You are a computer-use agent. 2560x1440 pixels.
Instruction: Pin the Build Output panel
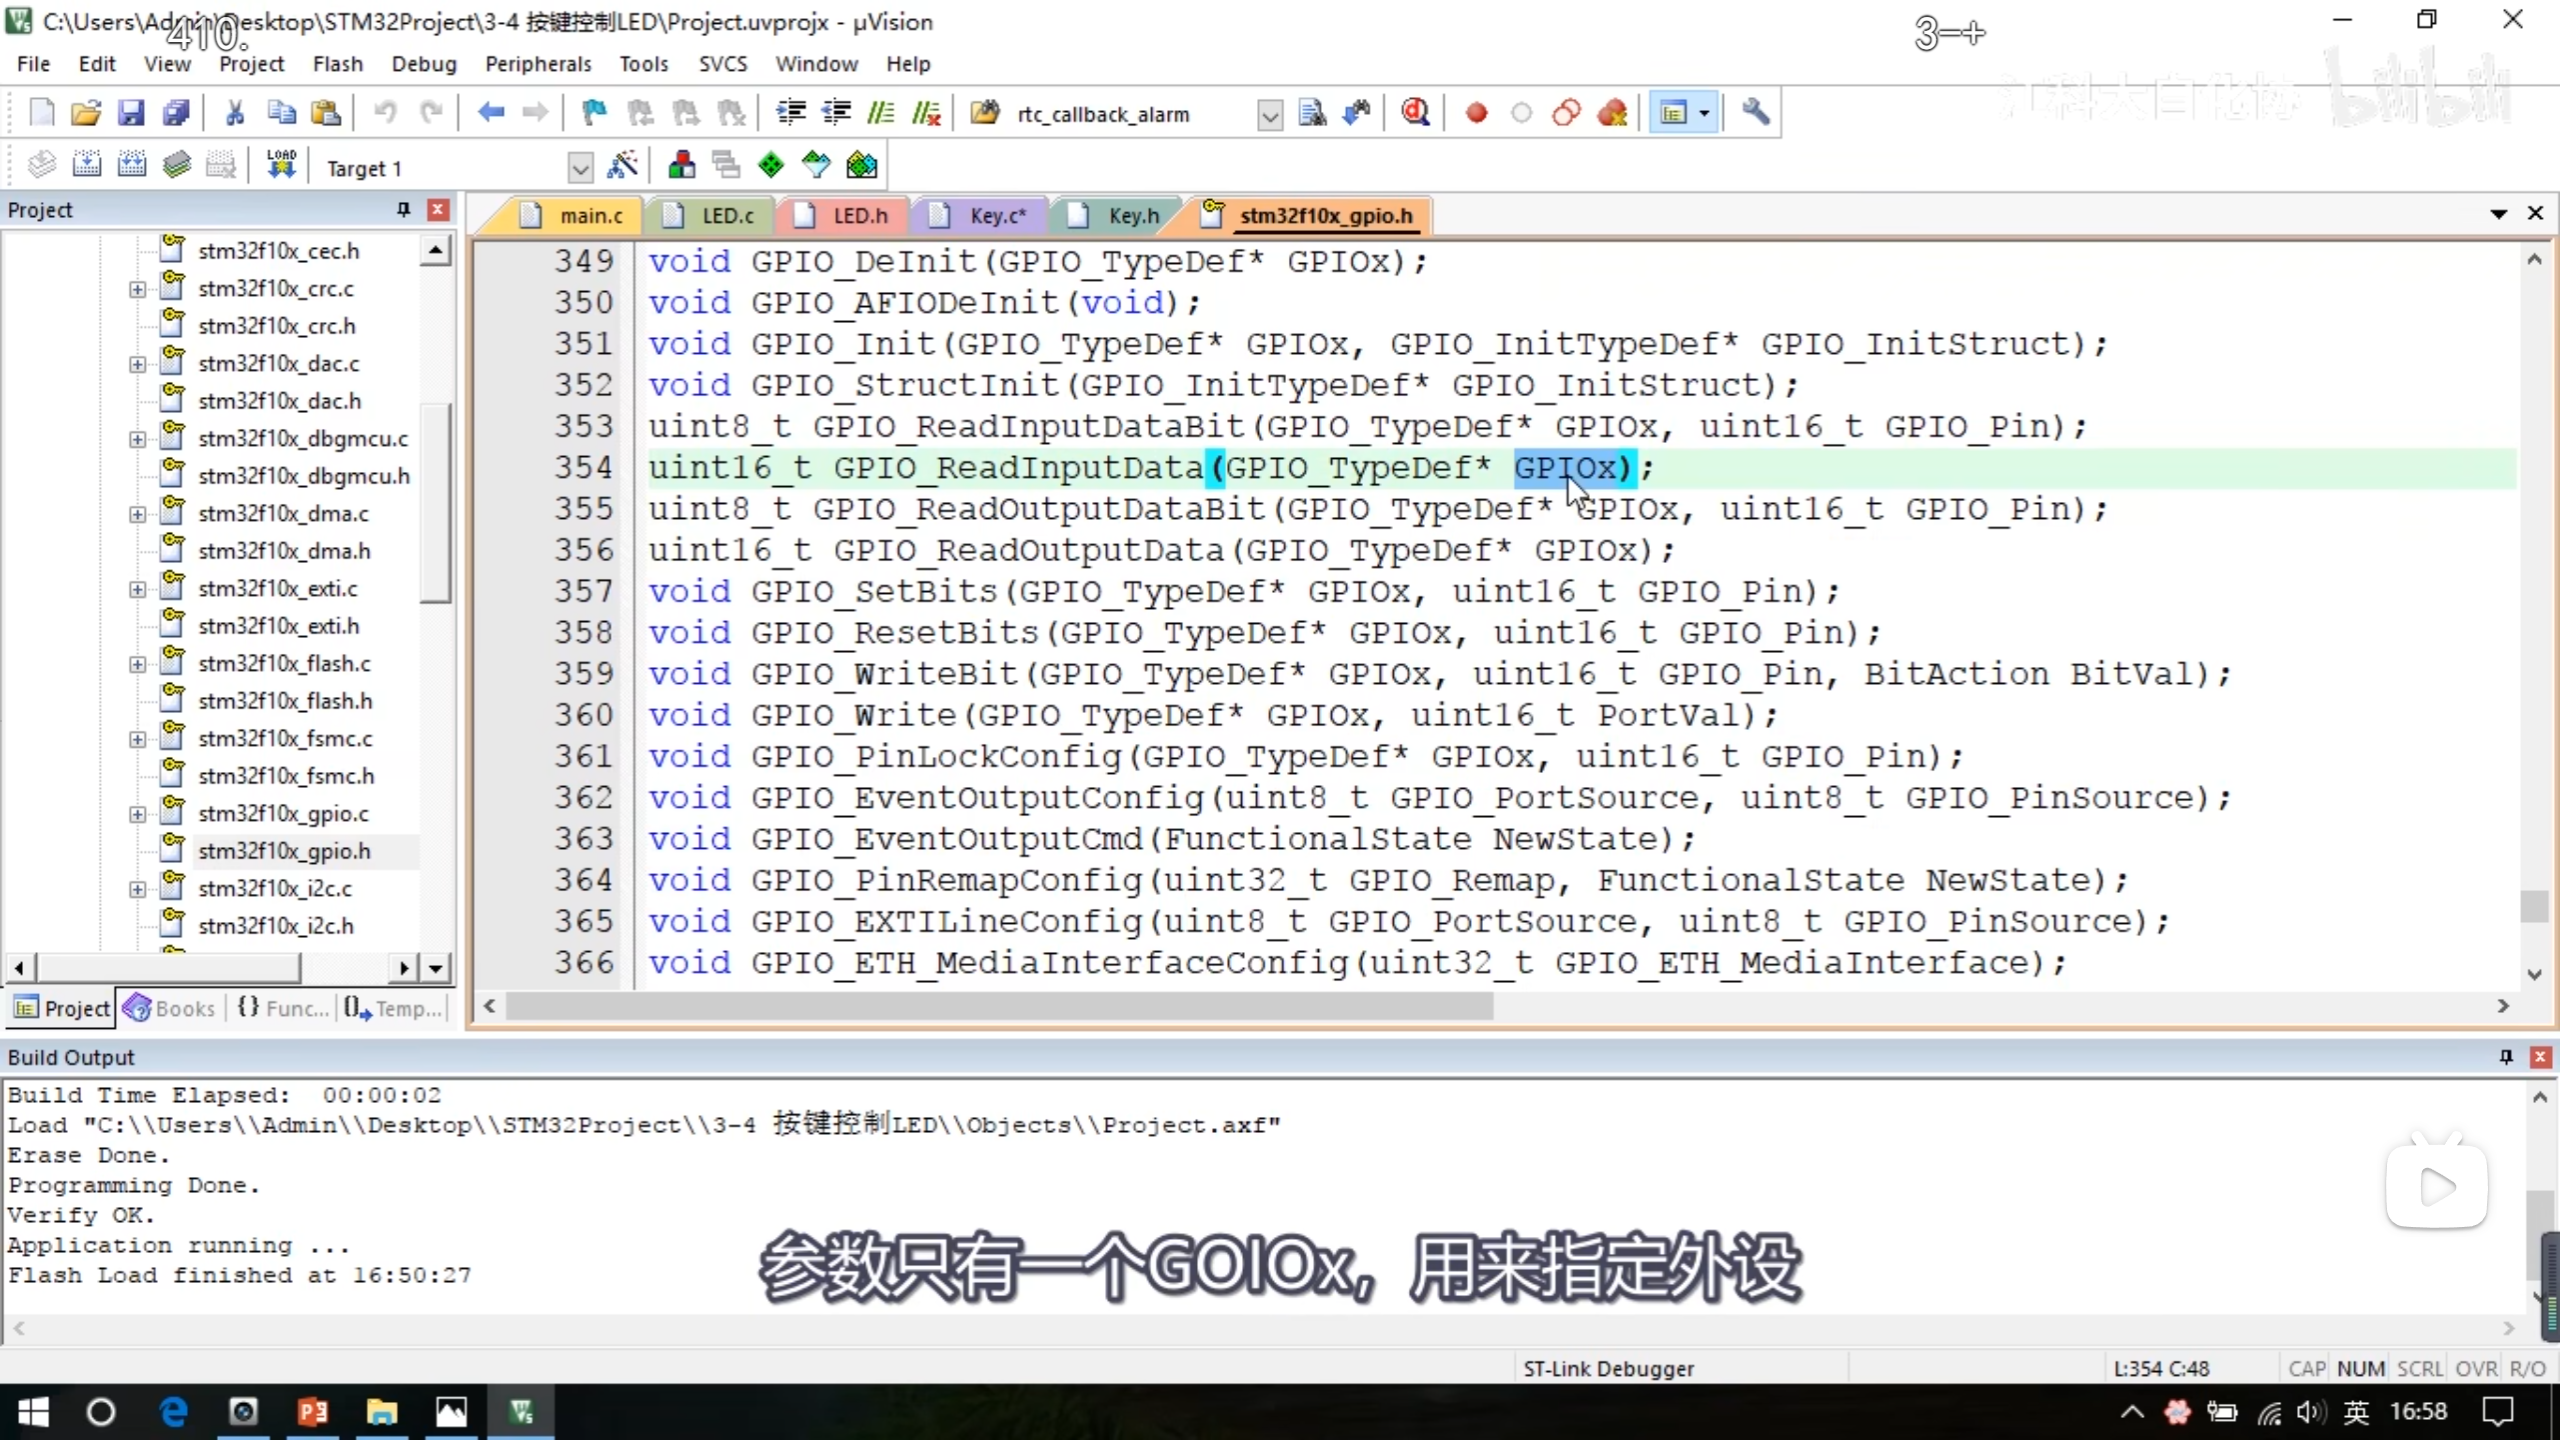click(x=2506, y=1057)
